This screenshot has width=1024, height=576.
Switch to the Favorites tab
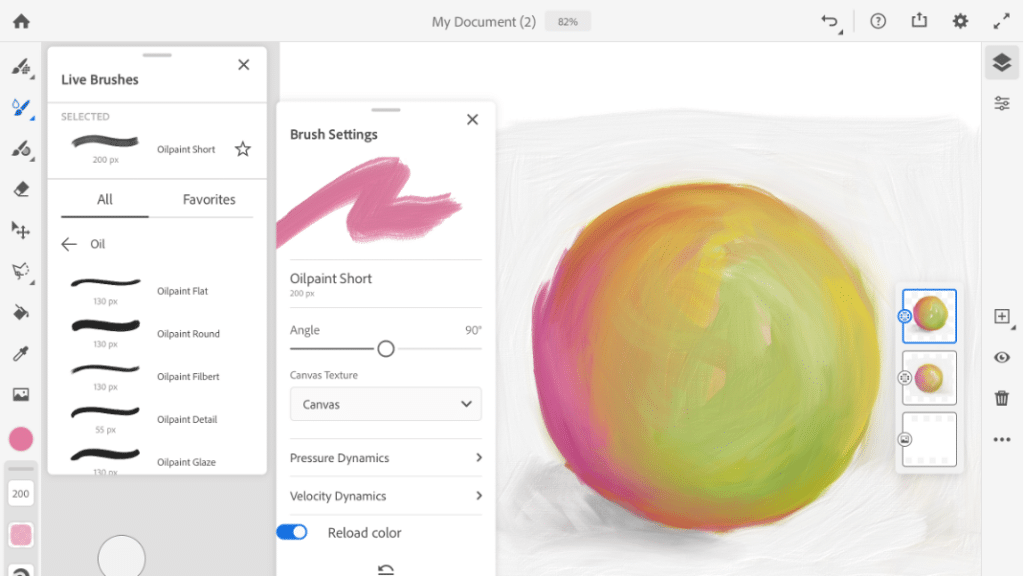(208, 199)
